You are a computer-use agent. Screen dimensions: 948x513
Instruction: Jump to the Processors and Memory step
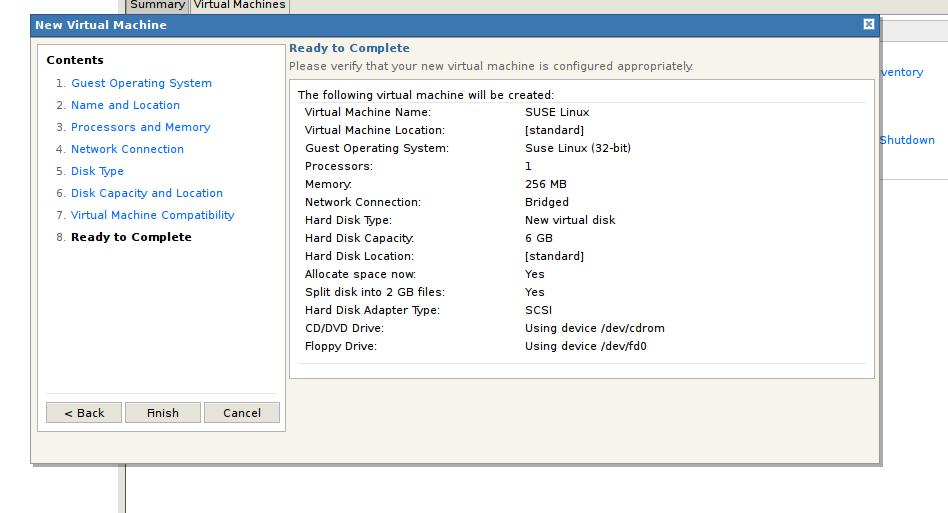pyautogui.click(x=140, y=128)
